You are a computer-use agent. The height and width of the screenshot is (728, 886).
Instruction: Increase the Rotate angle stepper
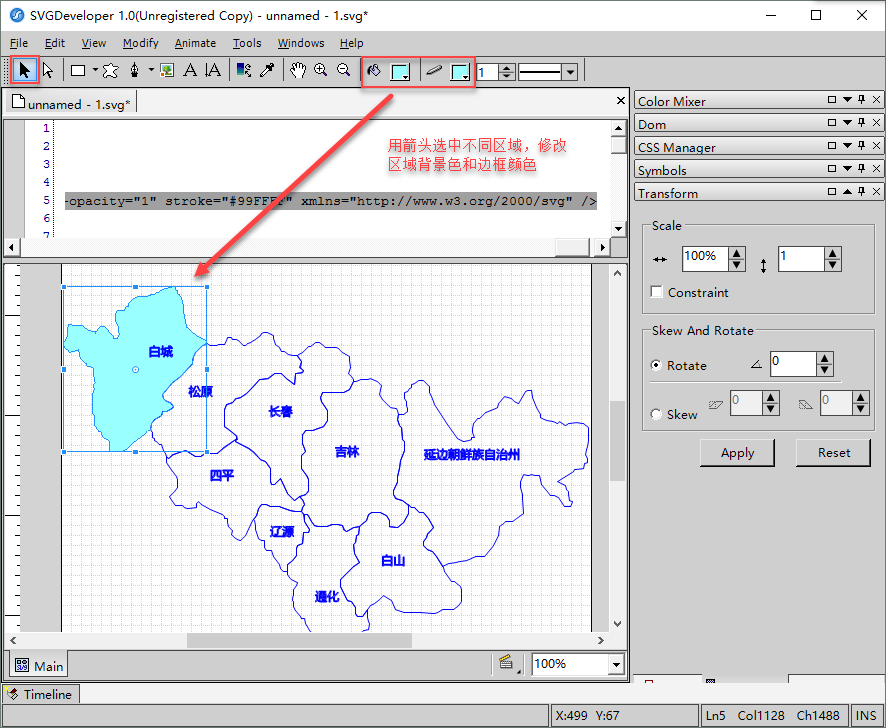(x=824, y=358)
